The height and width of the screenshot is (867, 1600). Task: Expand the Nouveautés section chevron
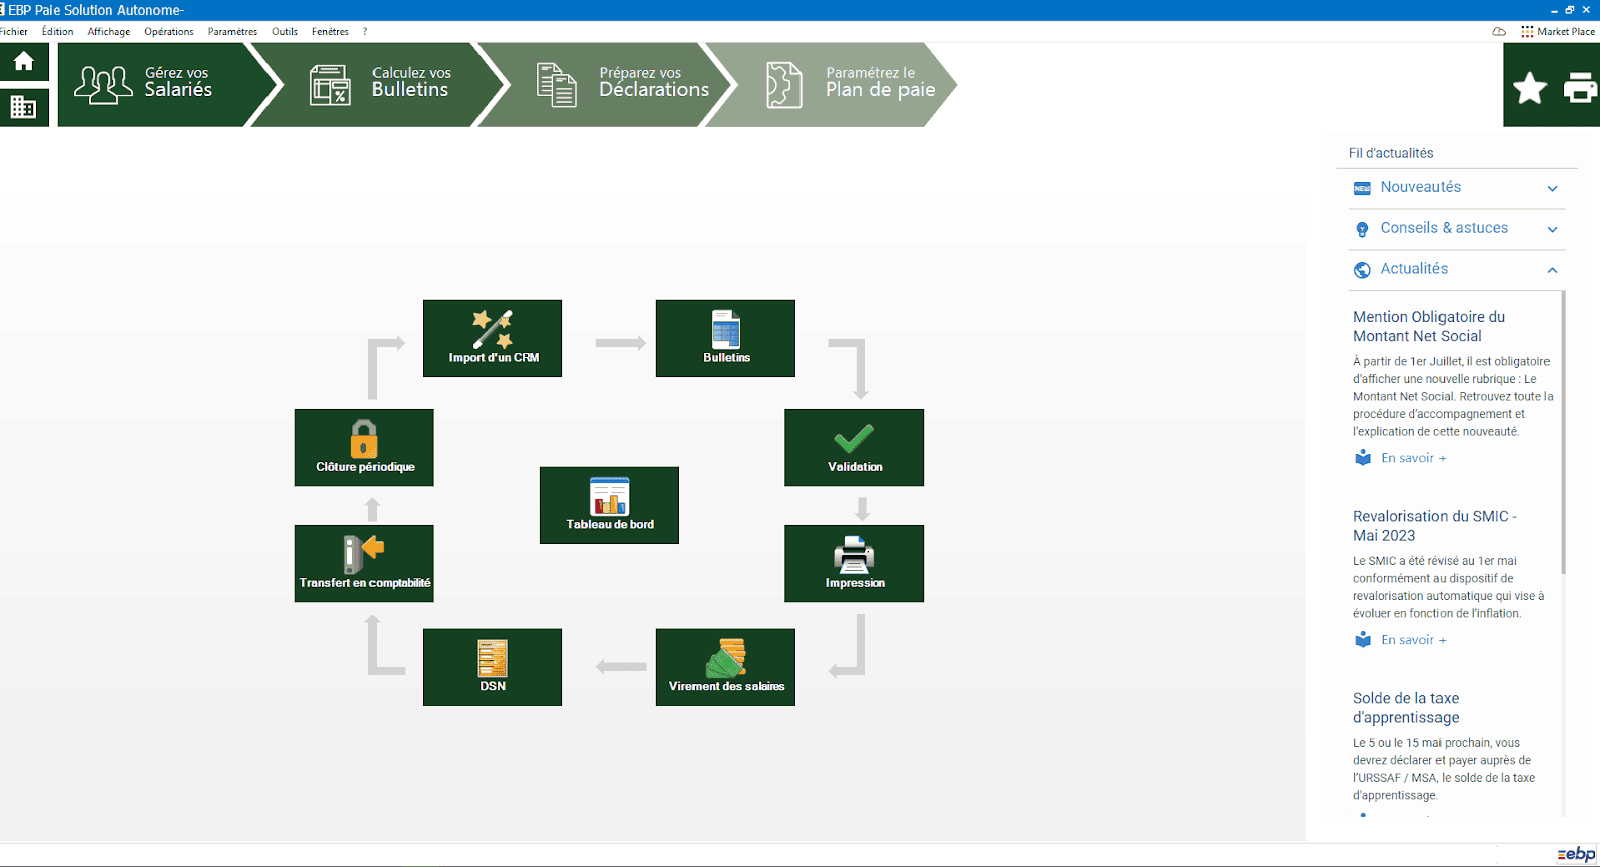pos(1552,188)
